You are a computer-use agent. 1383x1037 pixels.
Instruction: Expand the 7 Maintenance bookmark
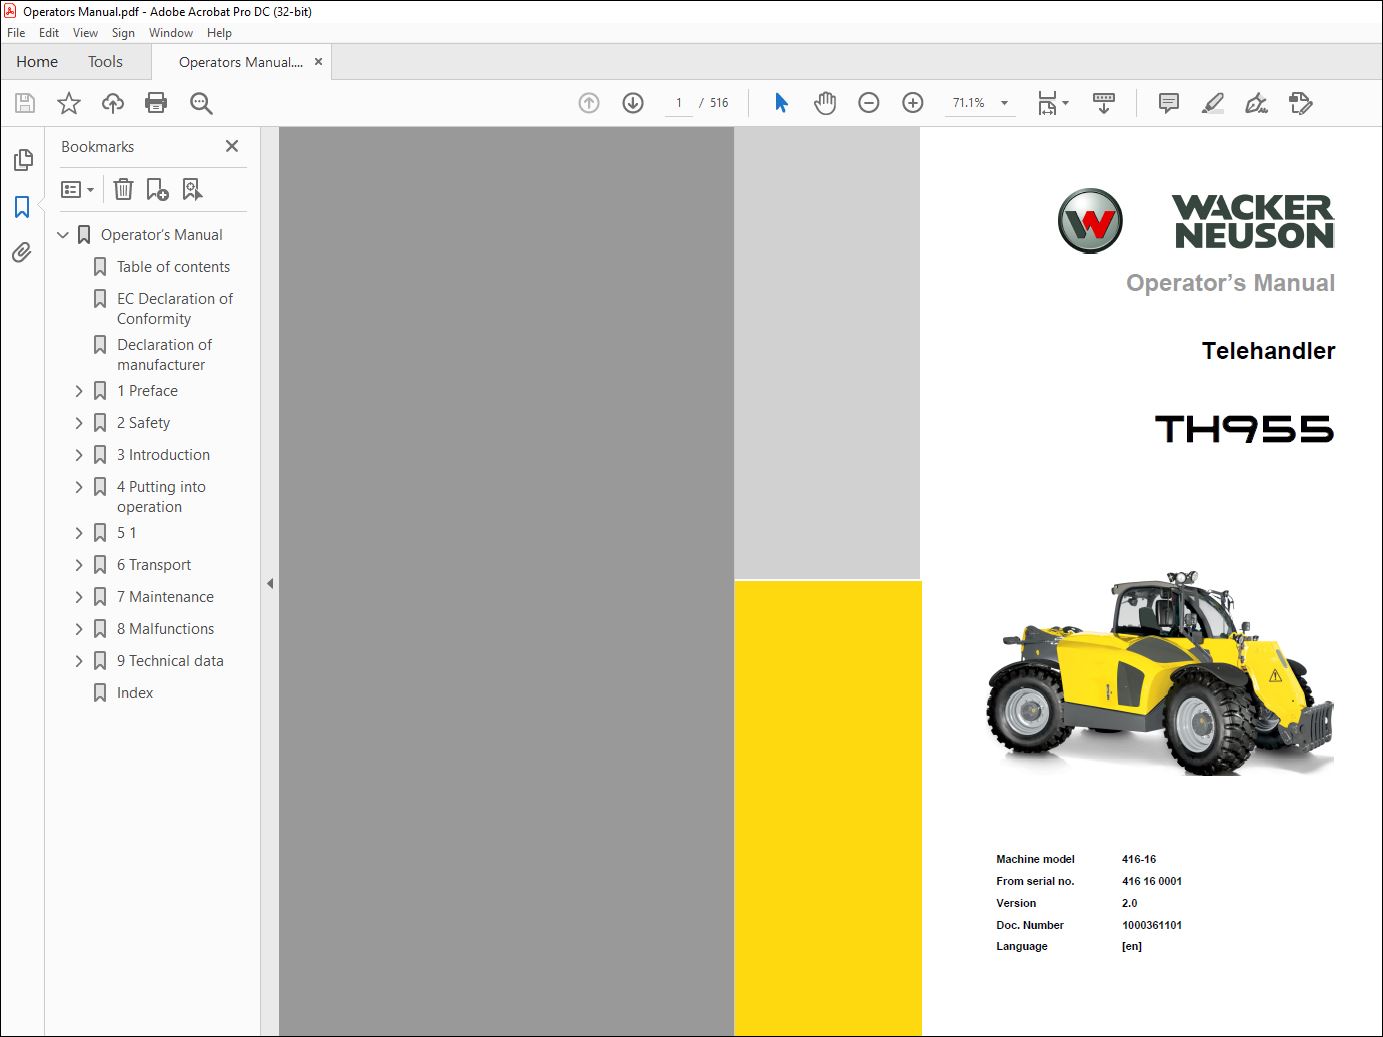[x=79, y=597]
